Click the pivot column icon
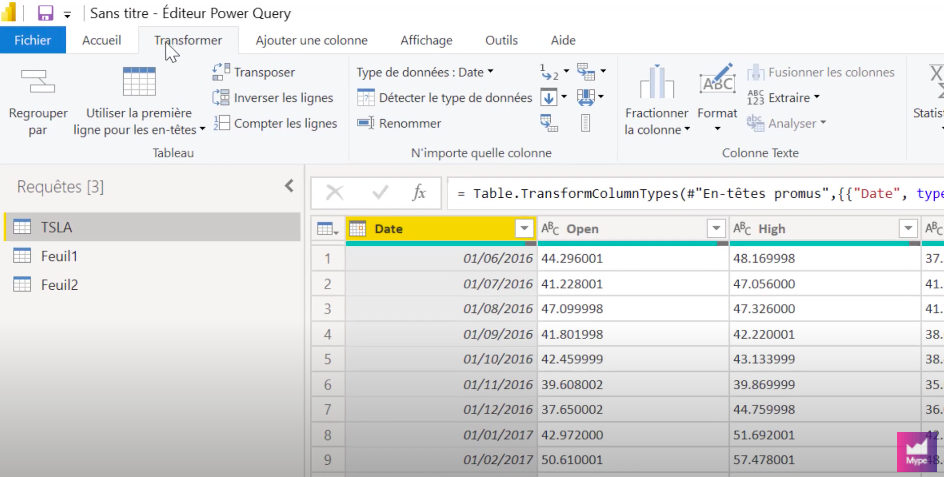This screenshot has height=477, width=944. 548,123
